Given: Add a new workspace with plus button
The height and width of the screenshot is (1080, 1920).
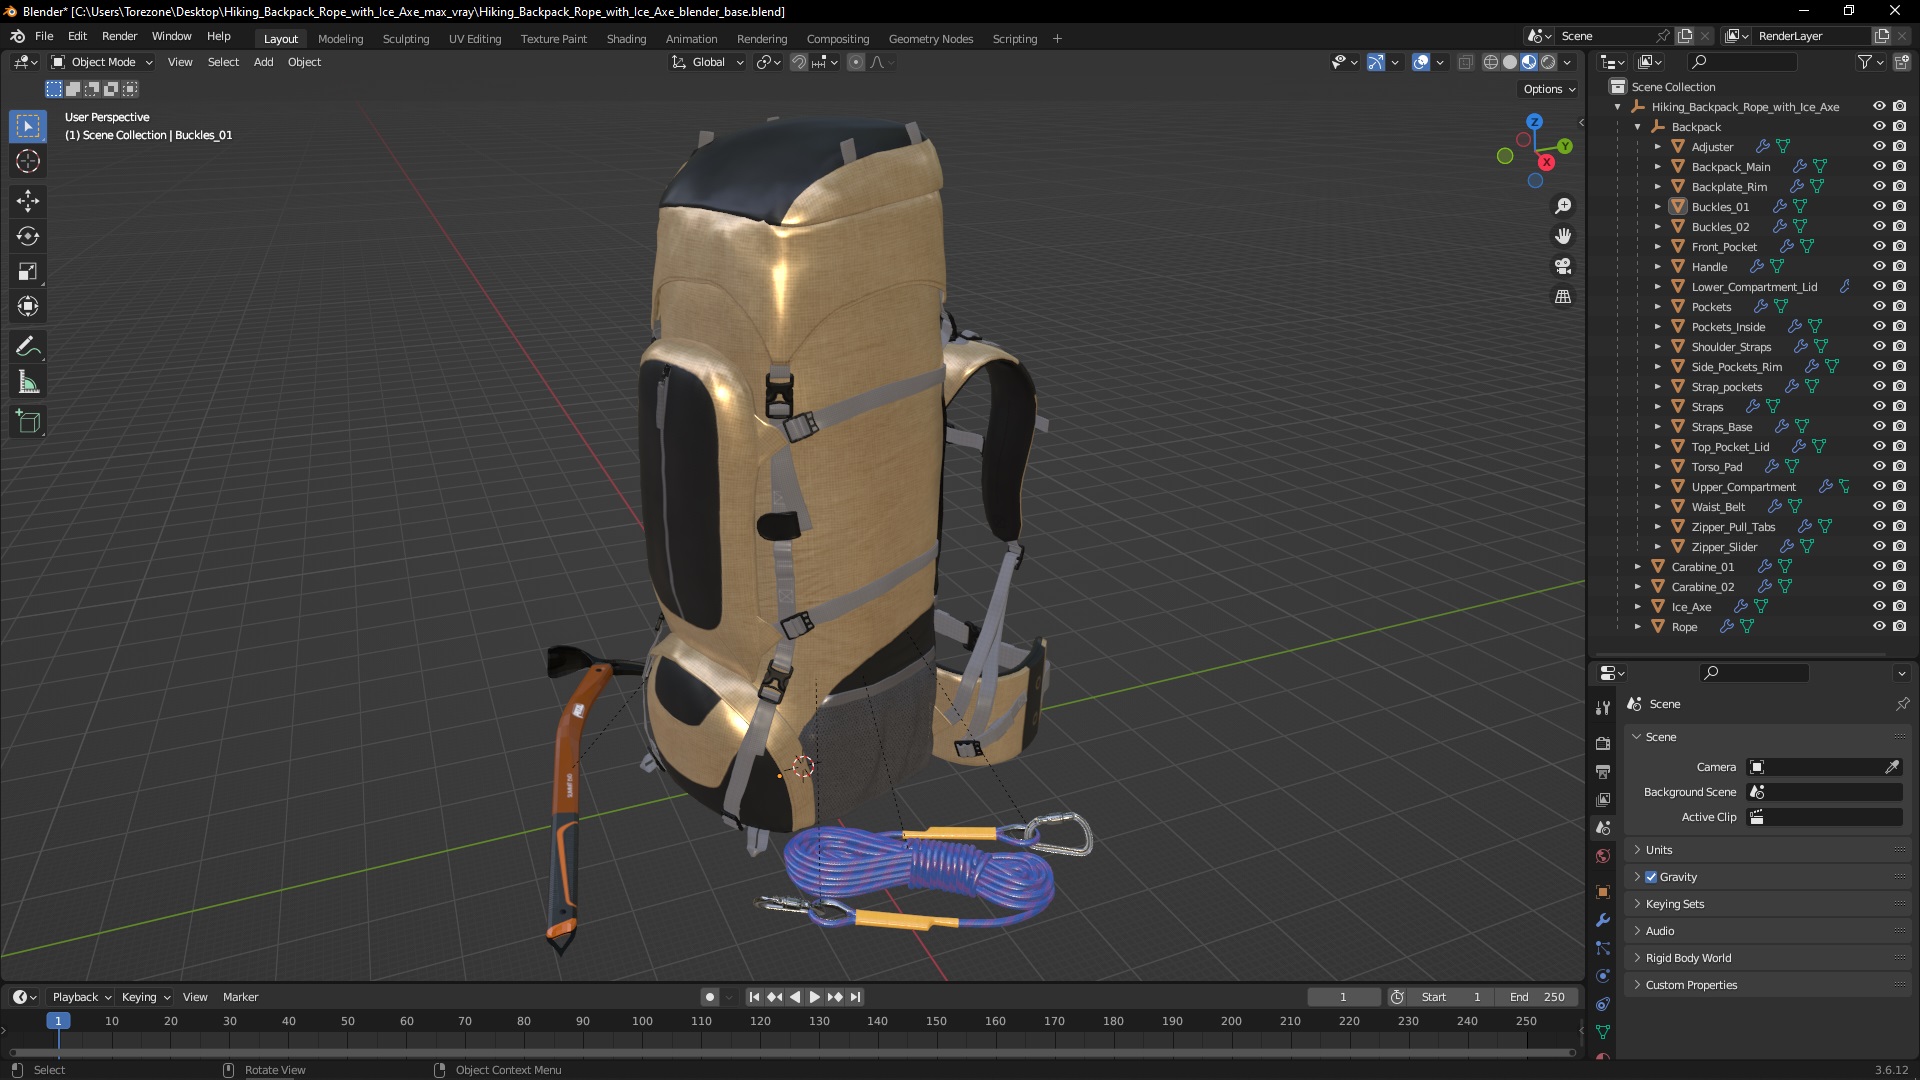Looking at the screenshot, I should coord(1057,39).
